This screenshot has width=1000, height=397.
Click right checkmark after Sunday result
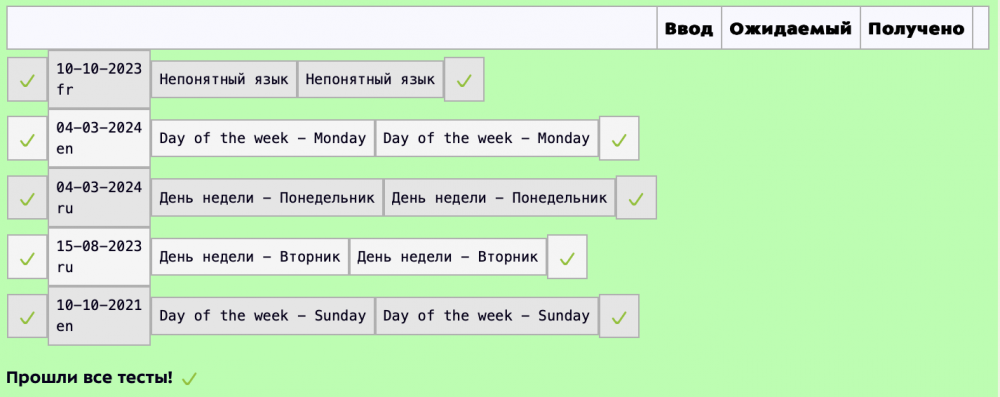[619, 316]
